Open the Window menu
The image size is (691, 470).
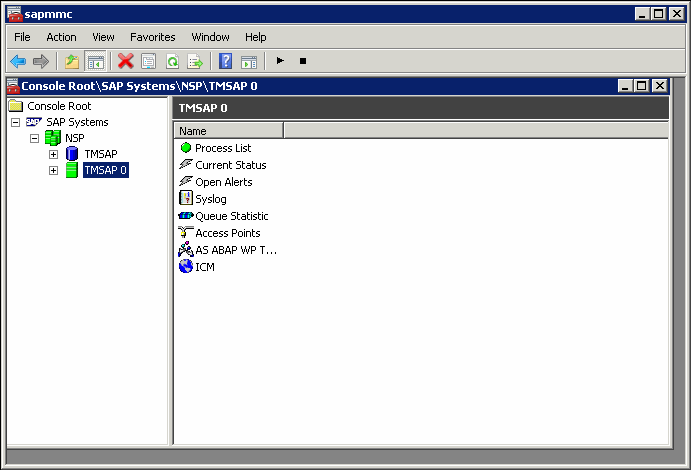click(210, 37)
